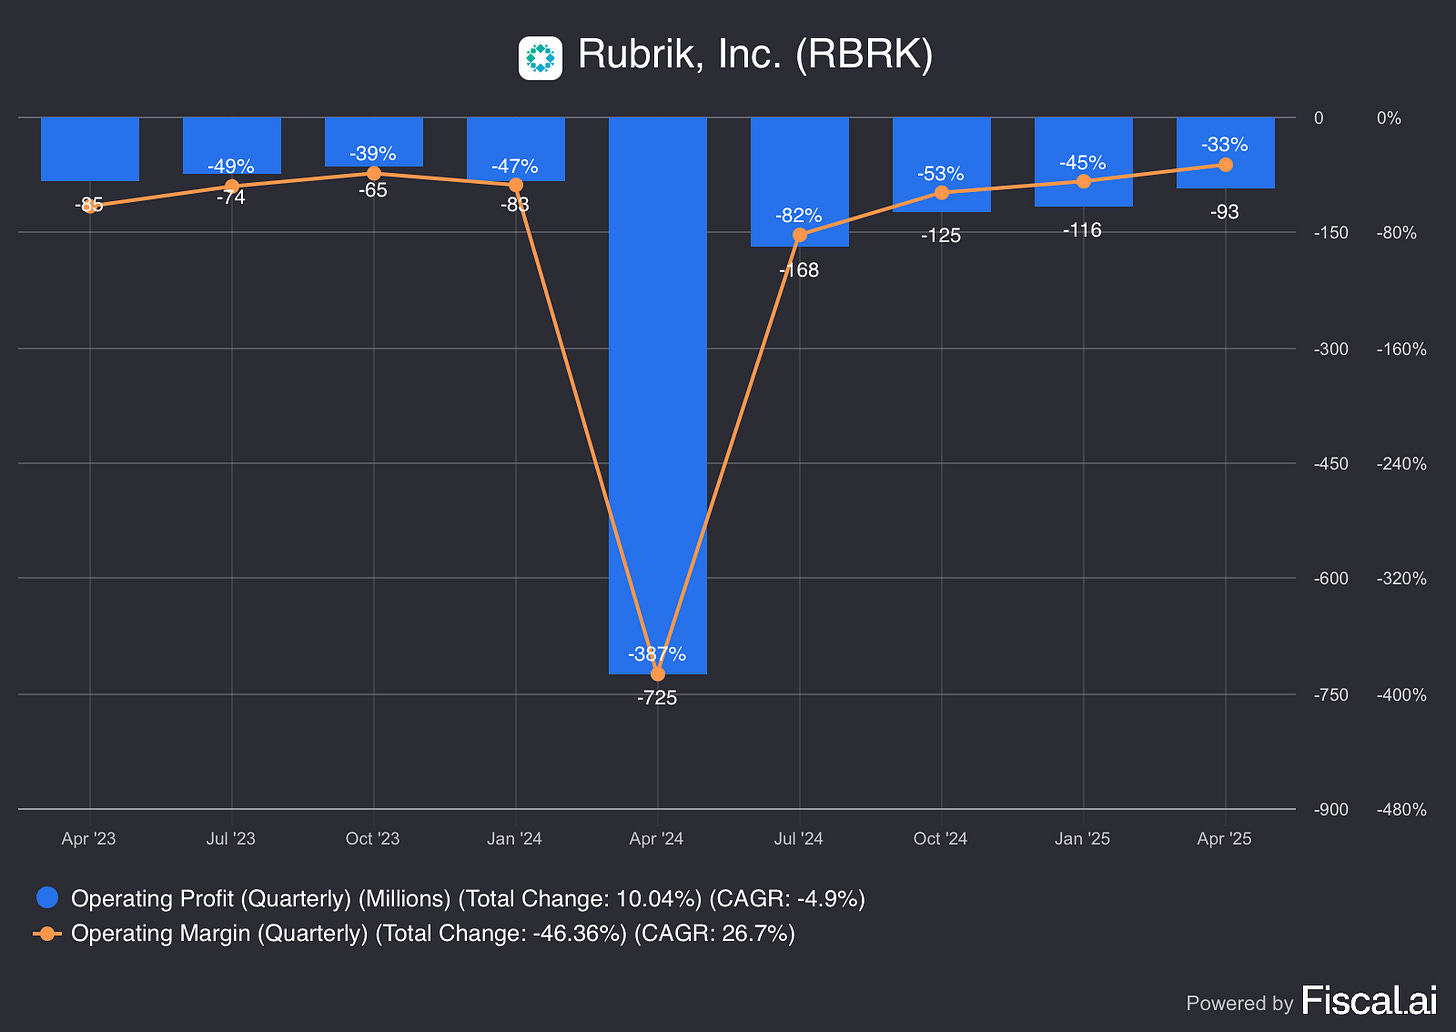This screenshot has height=1032, width=1456.
Task: Click the Jan '25 x-axis label
Action: (1083, 839)
